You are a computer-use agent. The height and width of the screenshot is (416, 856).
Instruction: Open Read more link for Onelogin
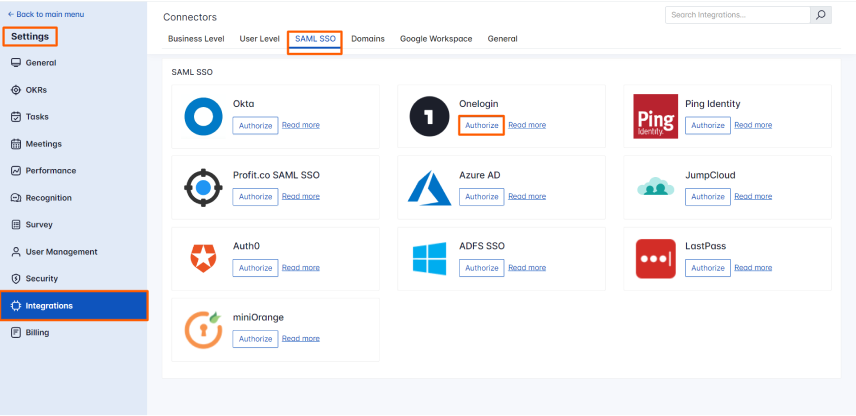point(527,125)
